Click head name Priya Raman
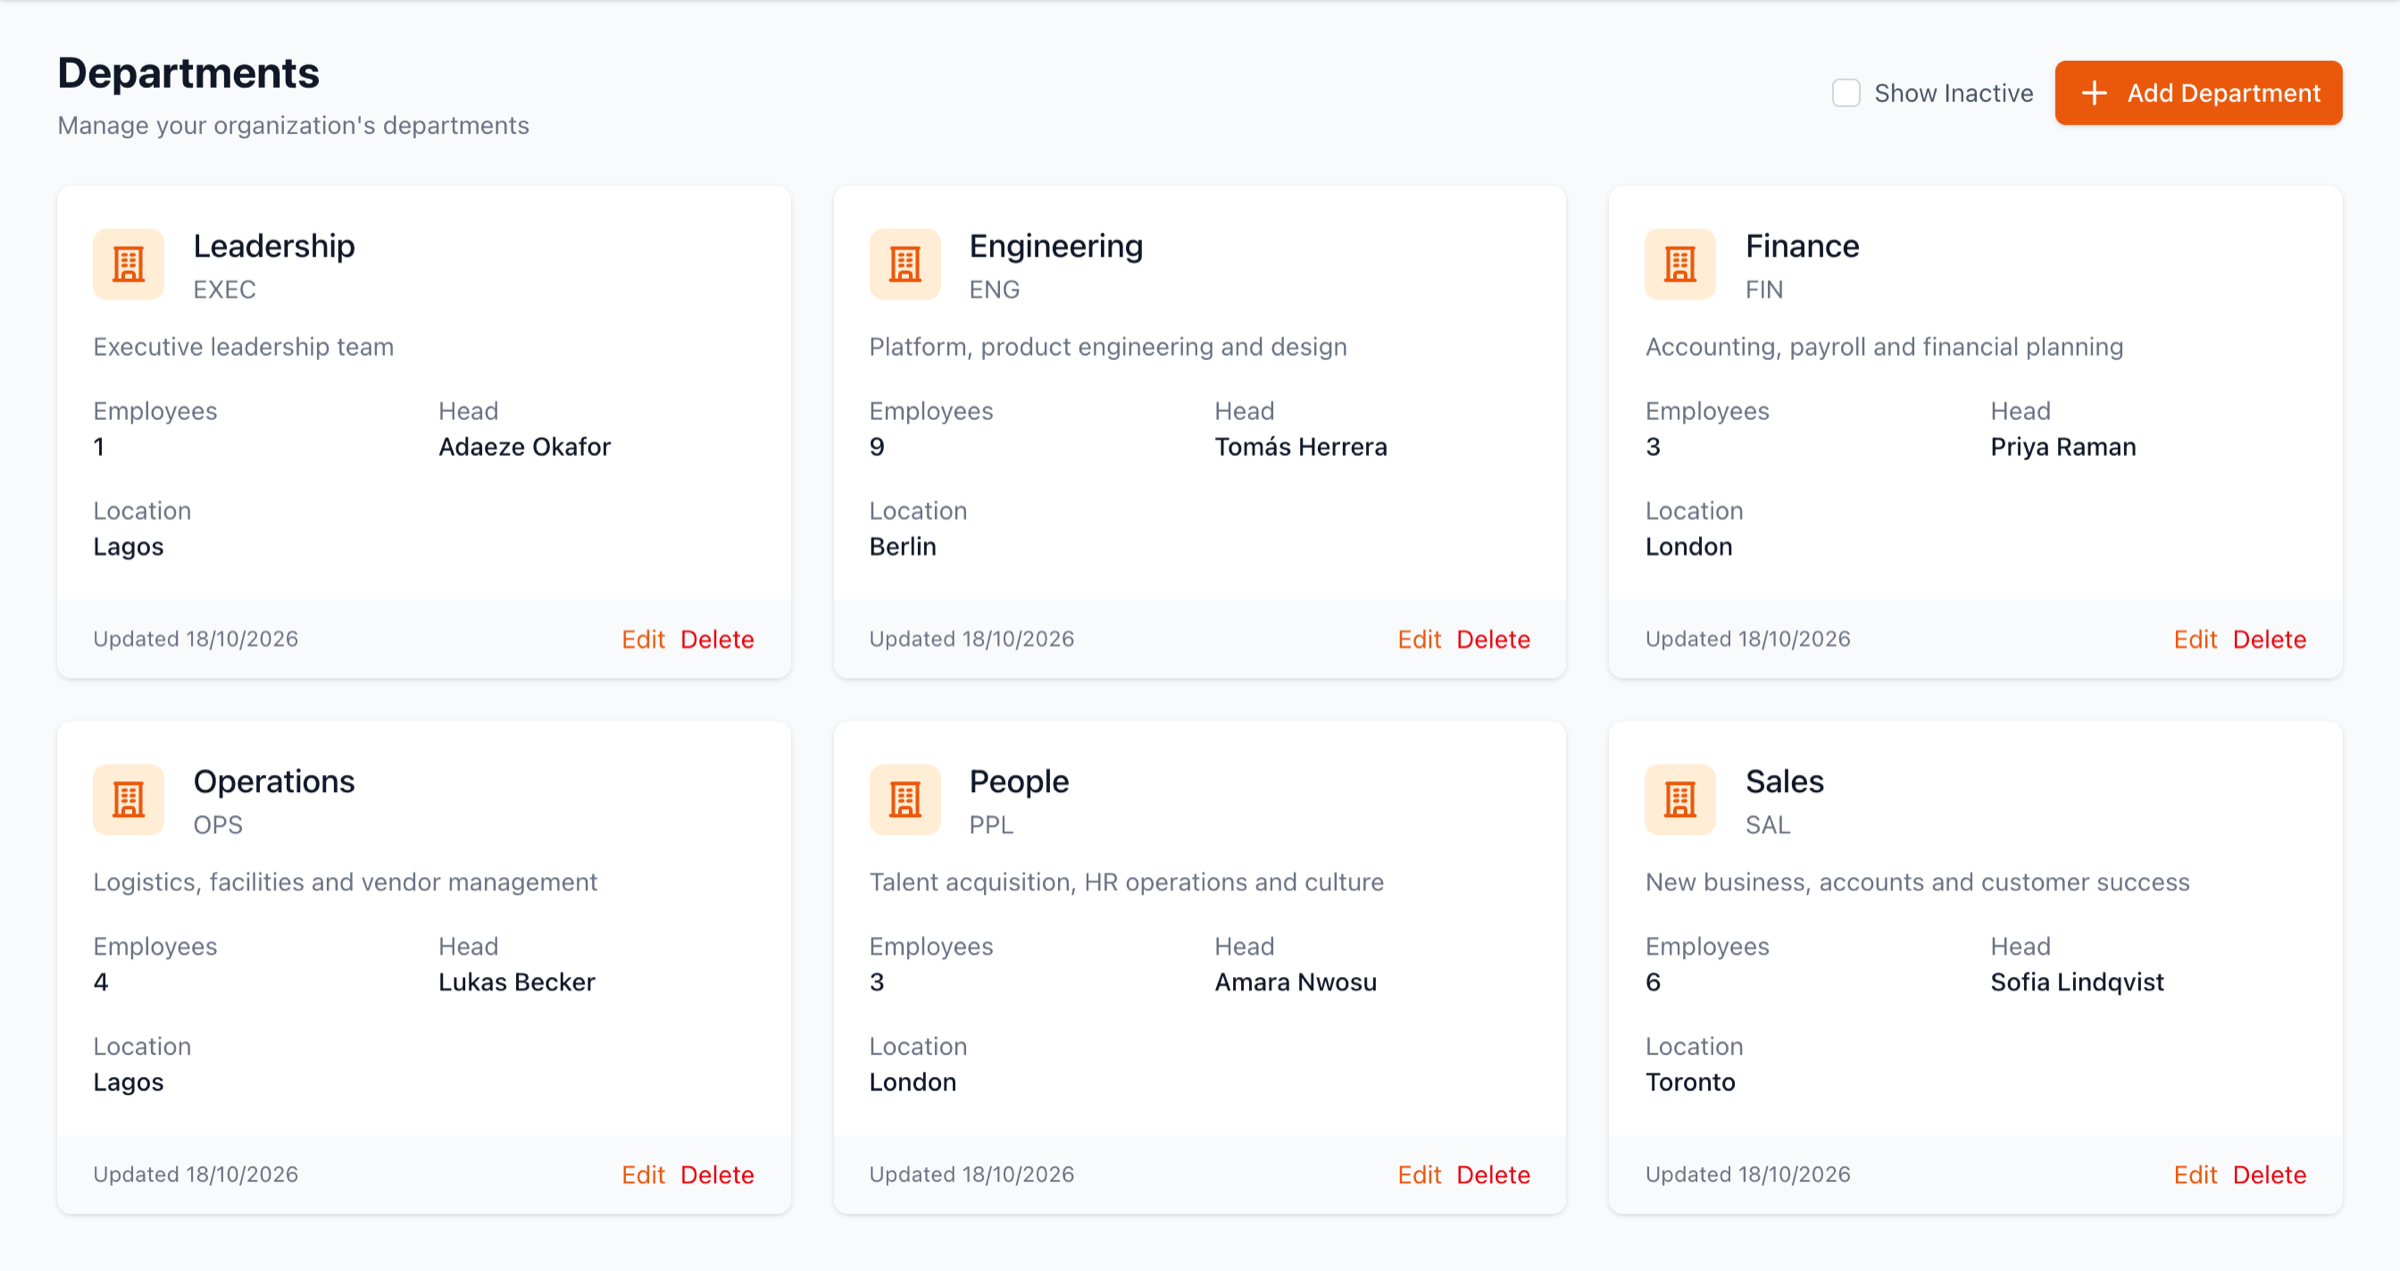 tap(2063, 447)
